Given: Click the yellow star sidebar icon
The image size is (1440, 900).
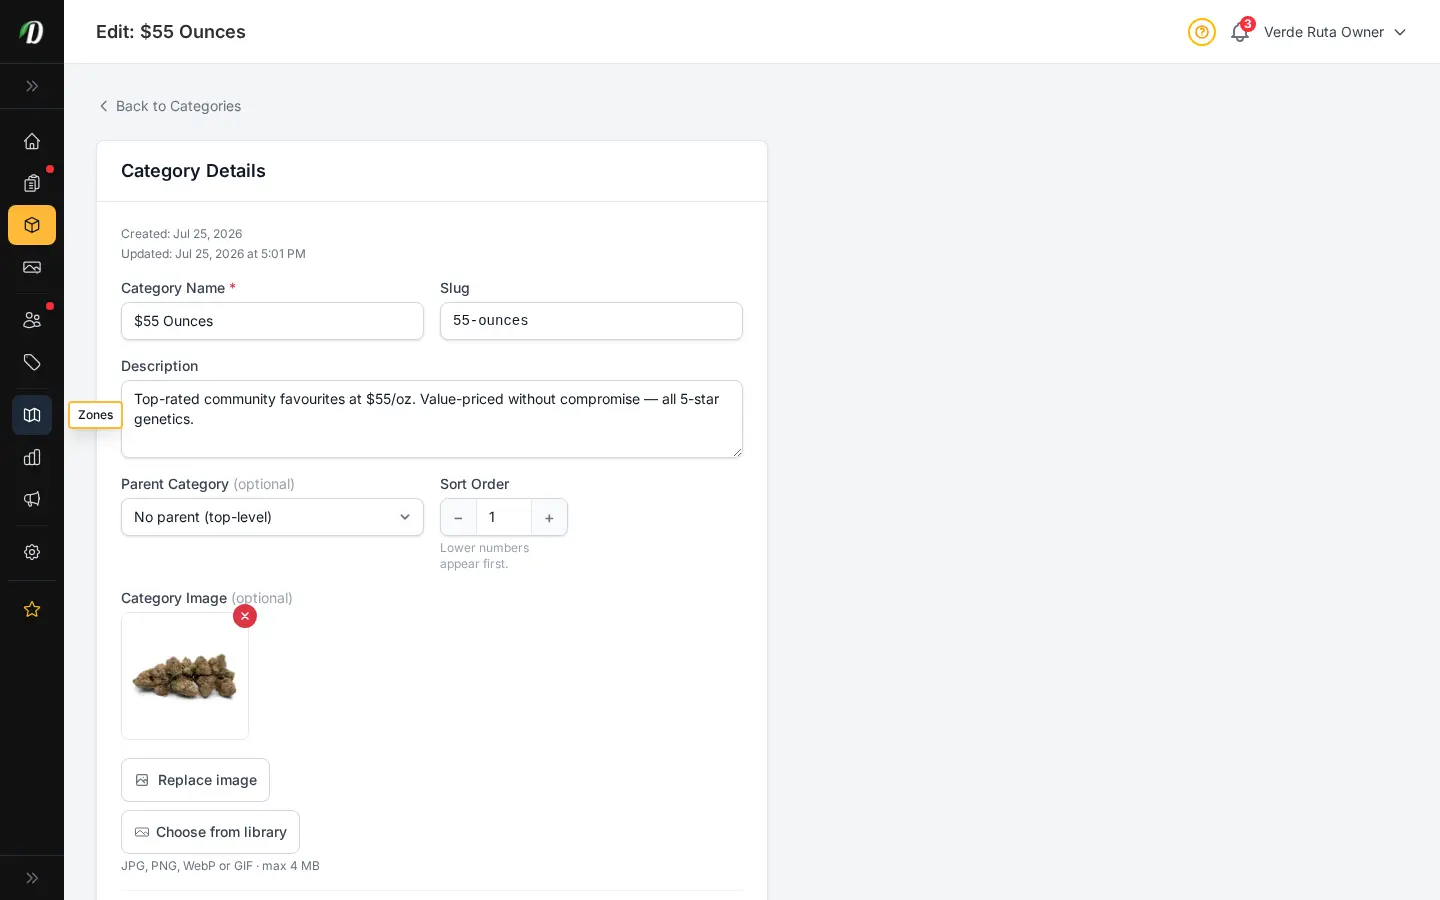Looking at the screenshot, I should (32, 609).
